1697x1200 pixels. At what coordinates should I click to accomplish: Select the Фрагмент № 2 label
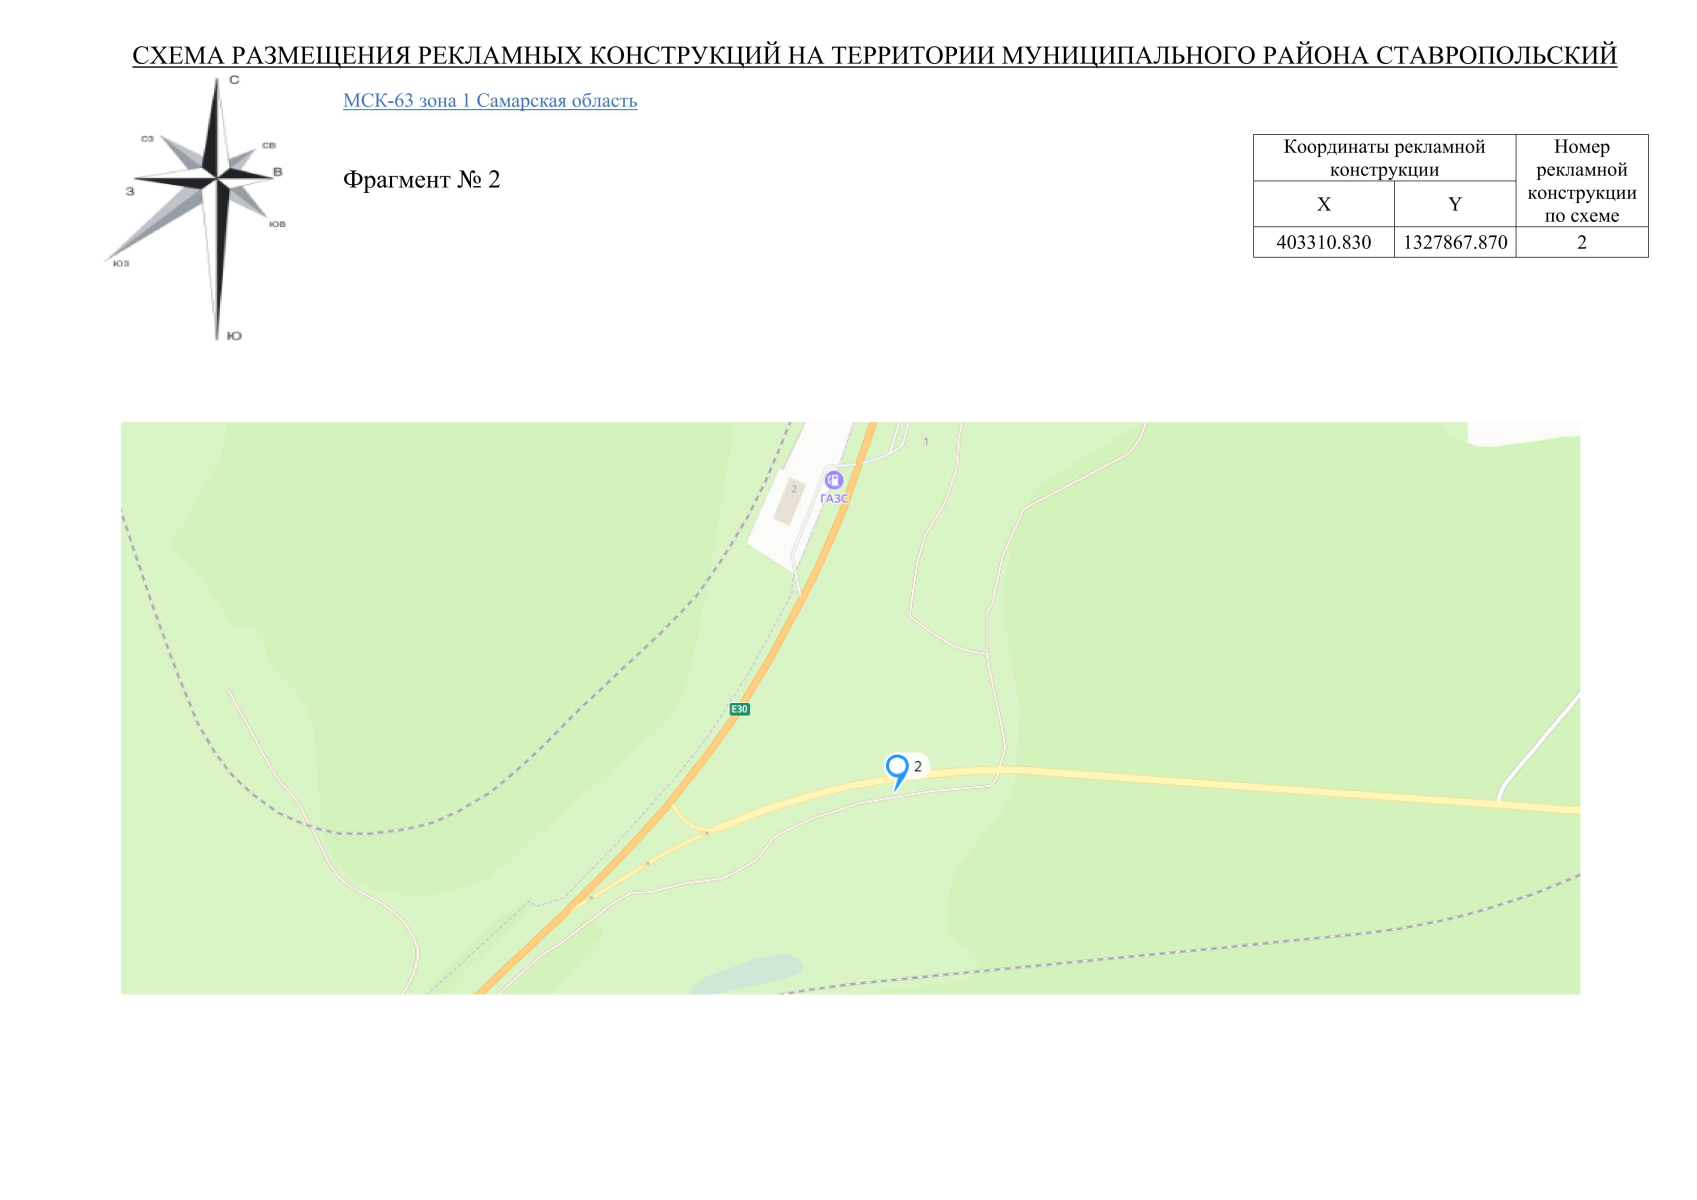423,180
